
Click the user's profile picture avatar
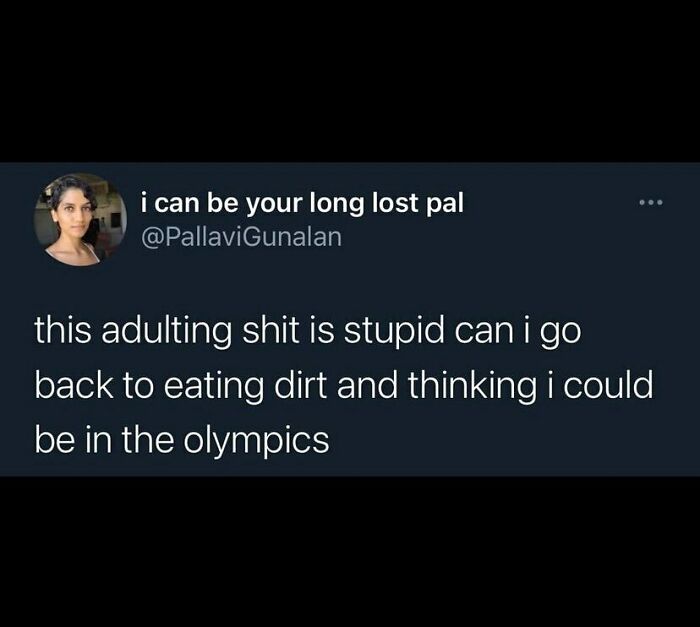click(80, 219)
